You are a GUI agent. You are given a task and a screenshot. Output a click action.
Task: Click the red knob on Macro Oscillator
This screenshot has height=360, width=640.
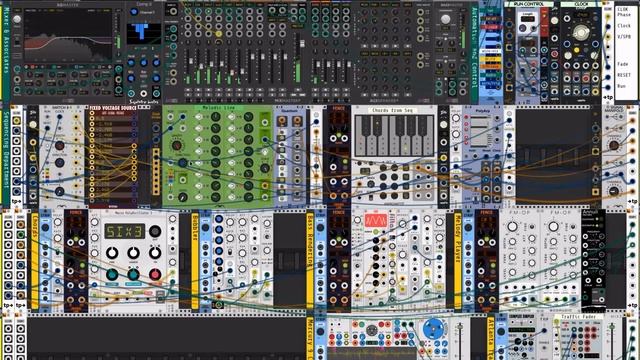pos(155,274)
